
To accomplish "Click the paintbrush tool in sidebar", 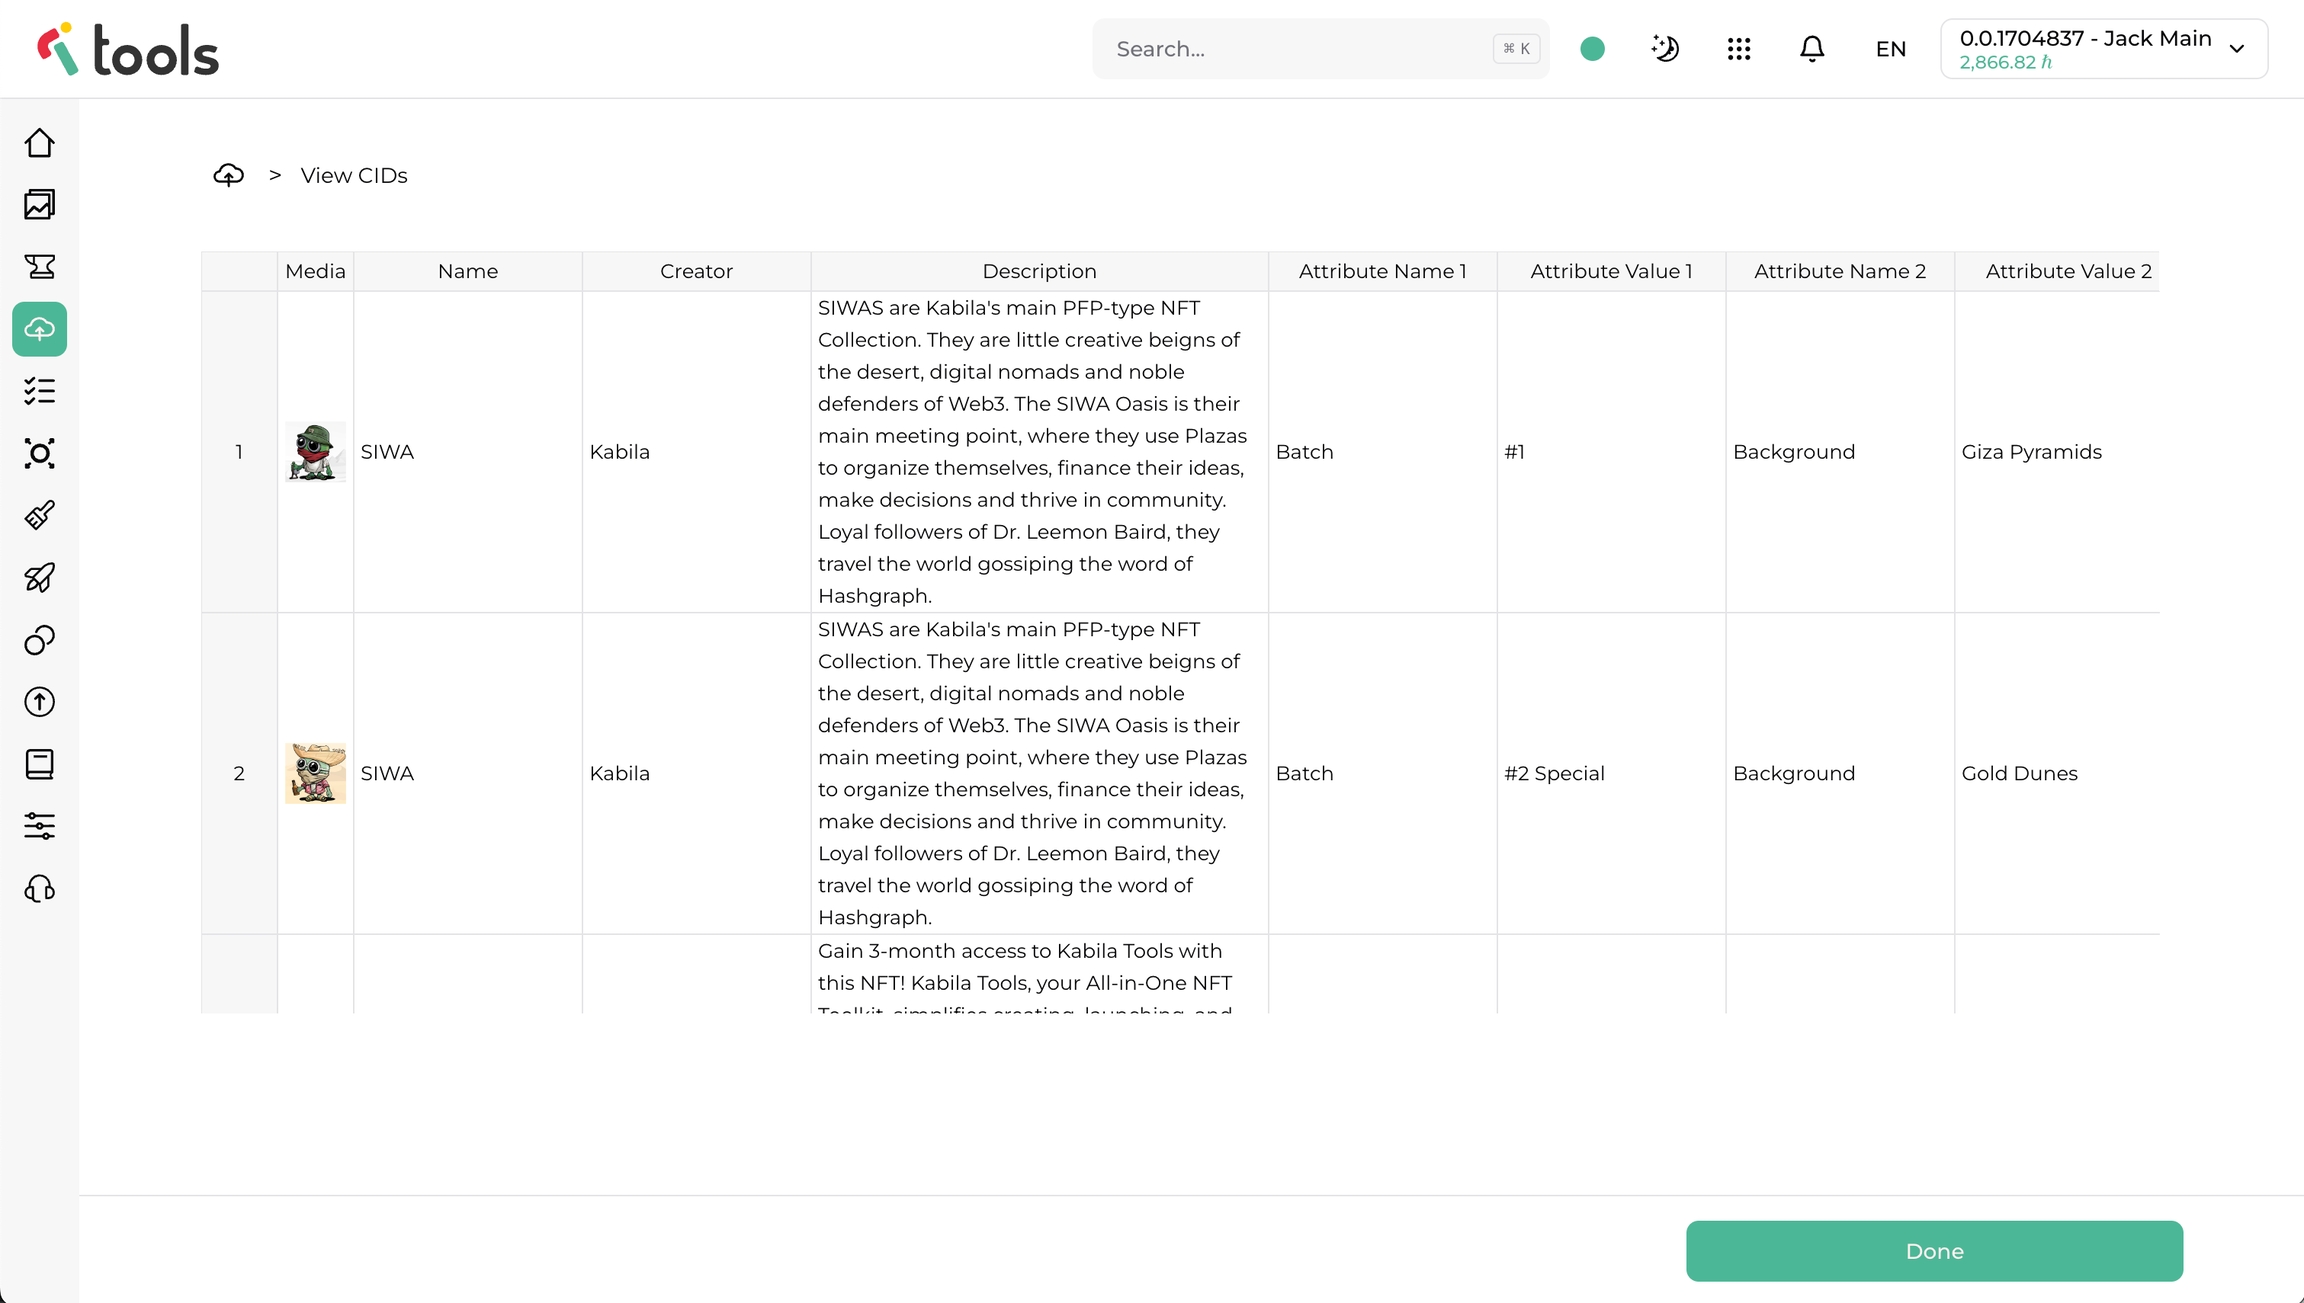I will [x=40, y=516].
